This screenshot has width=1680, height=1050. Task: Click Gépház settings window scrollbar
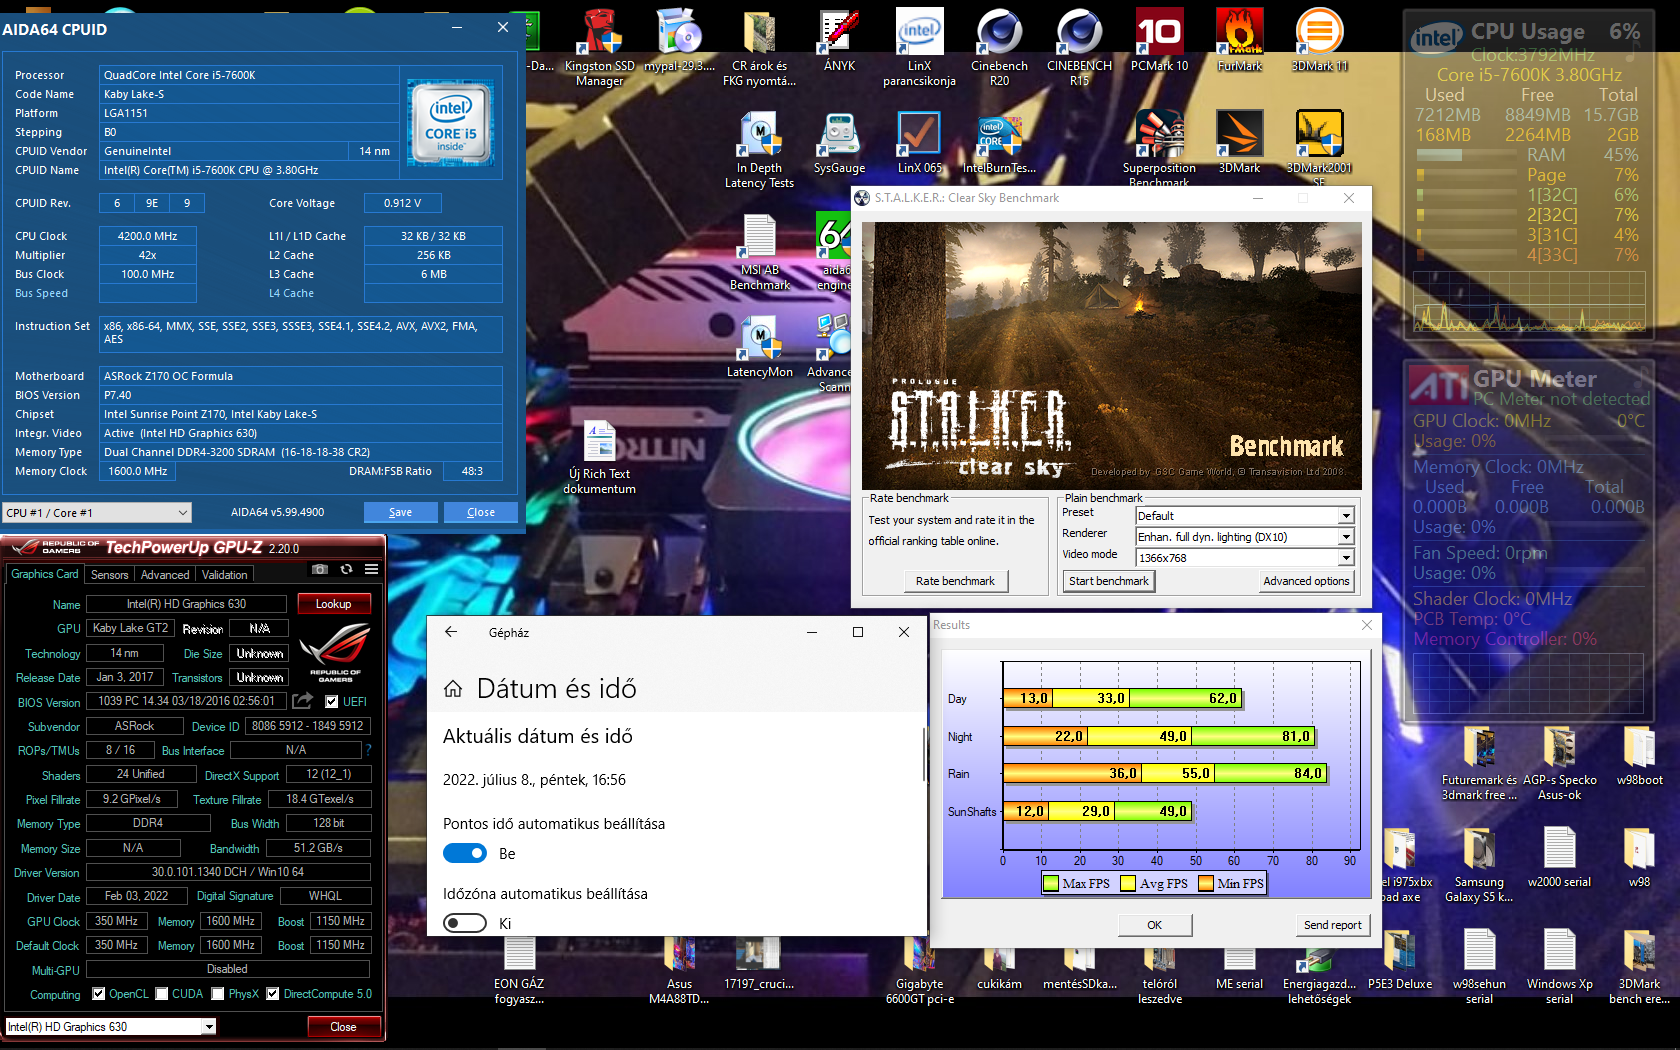tap(923, 756)
